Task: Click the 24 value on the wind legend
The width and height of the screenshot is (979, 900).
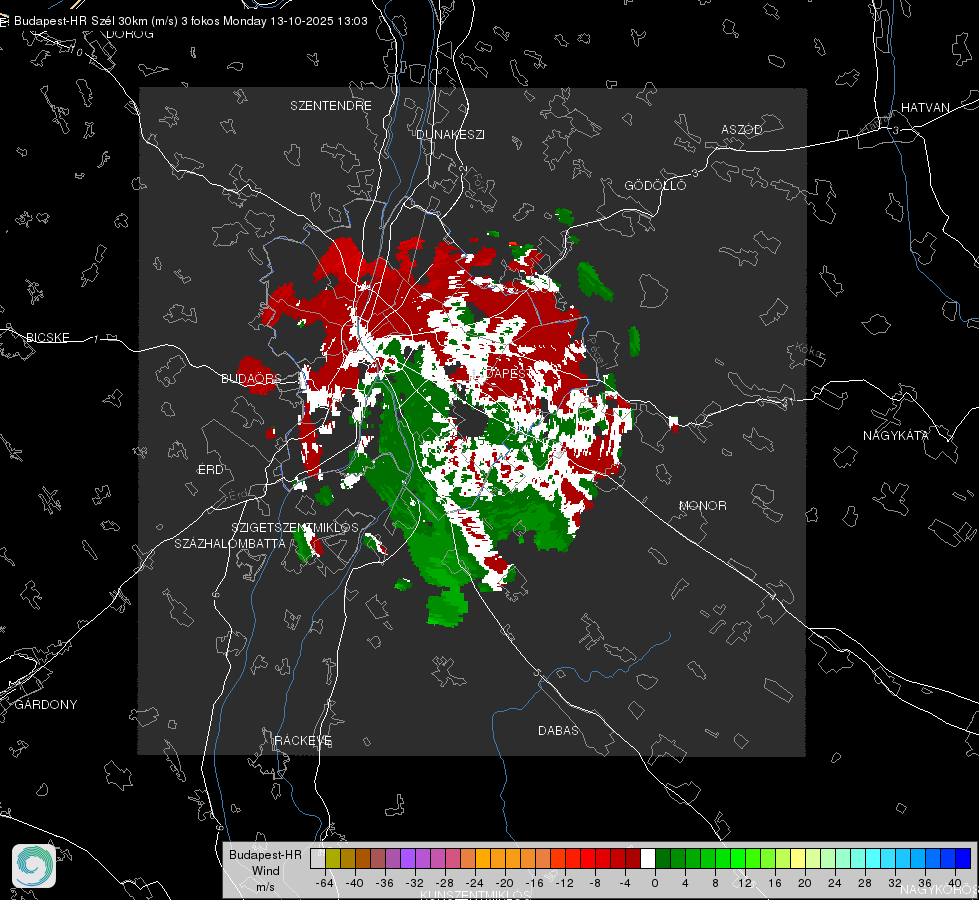Action: (835, 883)
